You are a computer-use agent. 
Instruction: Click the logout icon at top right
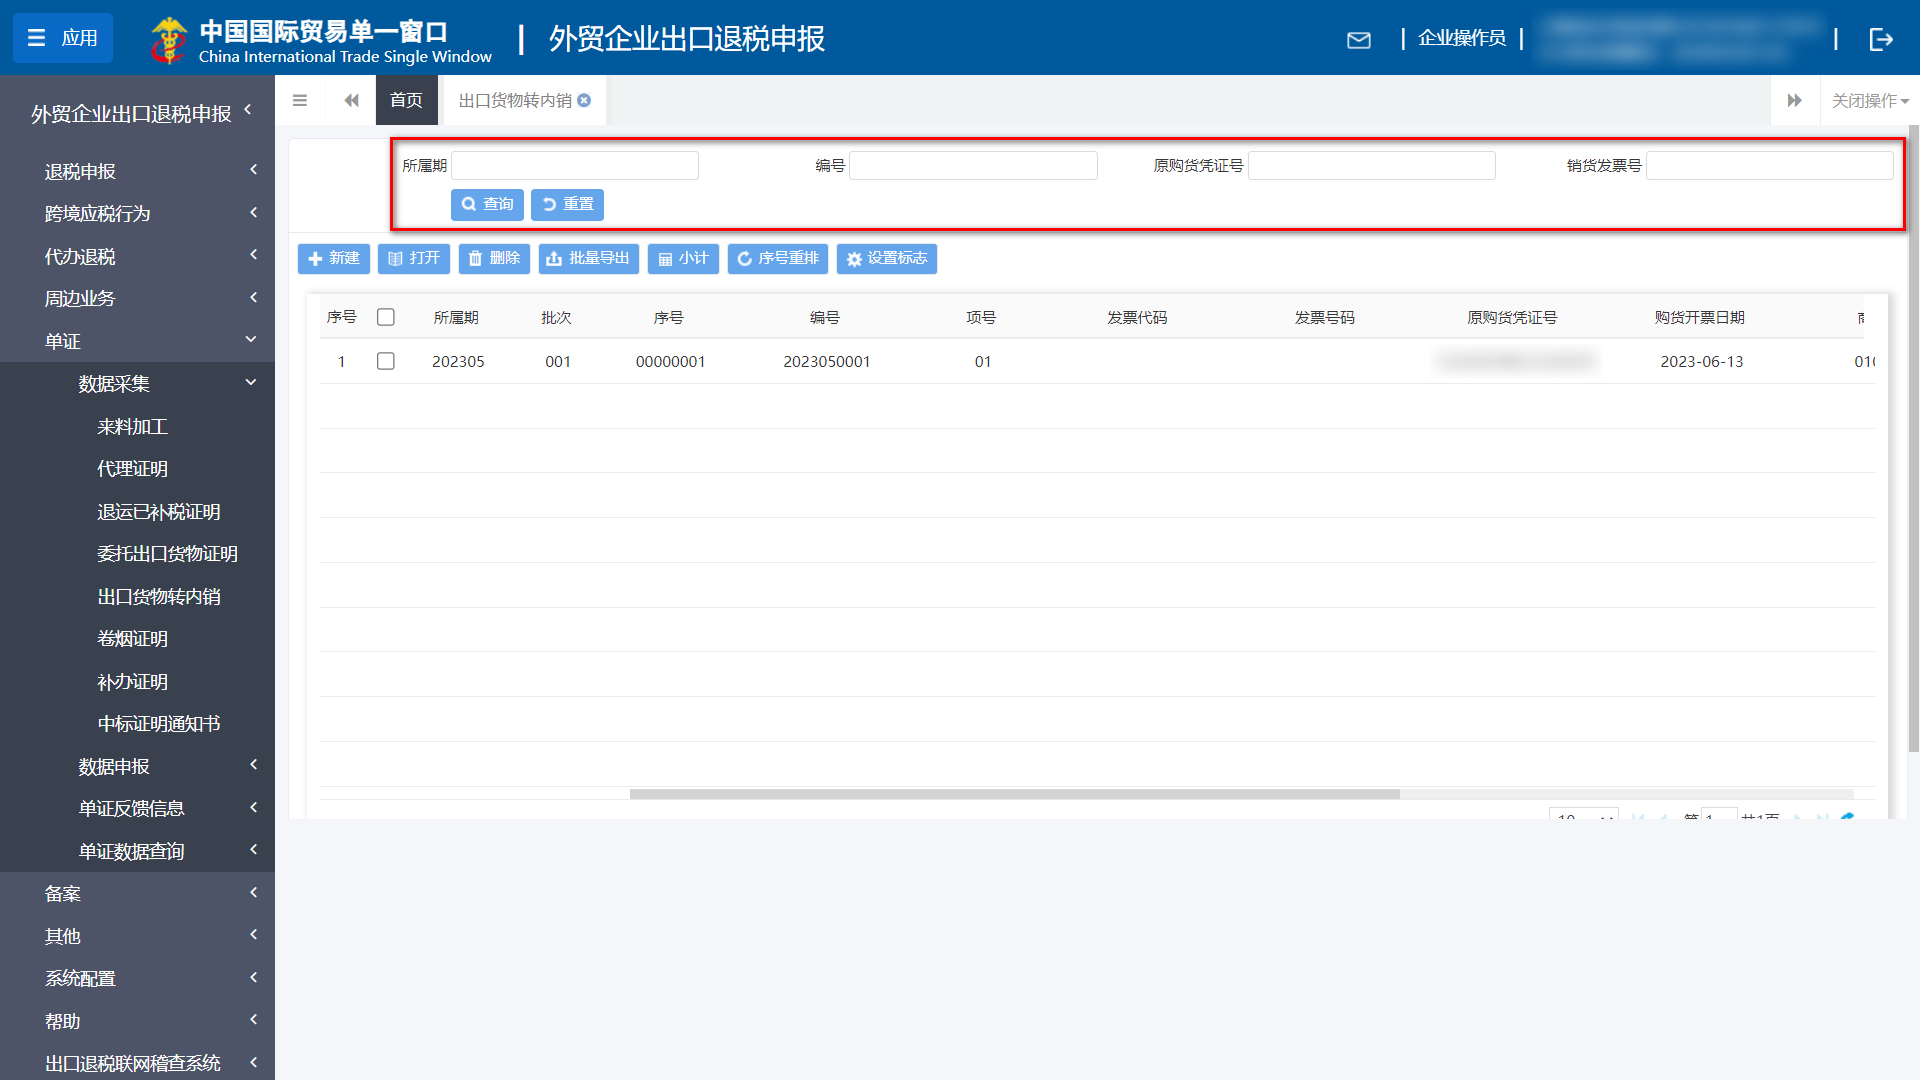[x=1880, y=39]
